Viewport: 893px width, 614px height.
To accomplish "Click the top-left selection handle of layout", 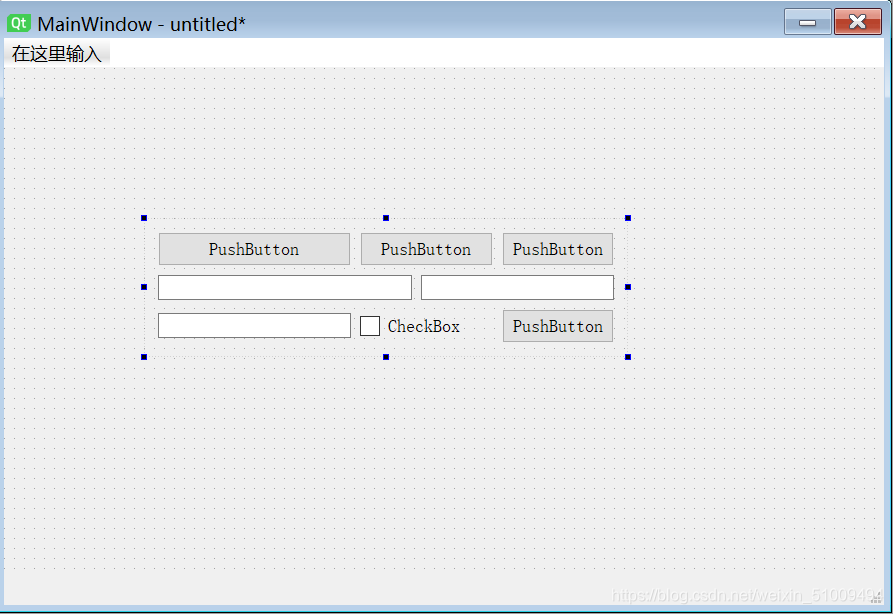I will pyautogui.click(x=144, y=218).
